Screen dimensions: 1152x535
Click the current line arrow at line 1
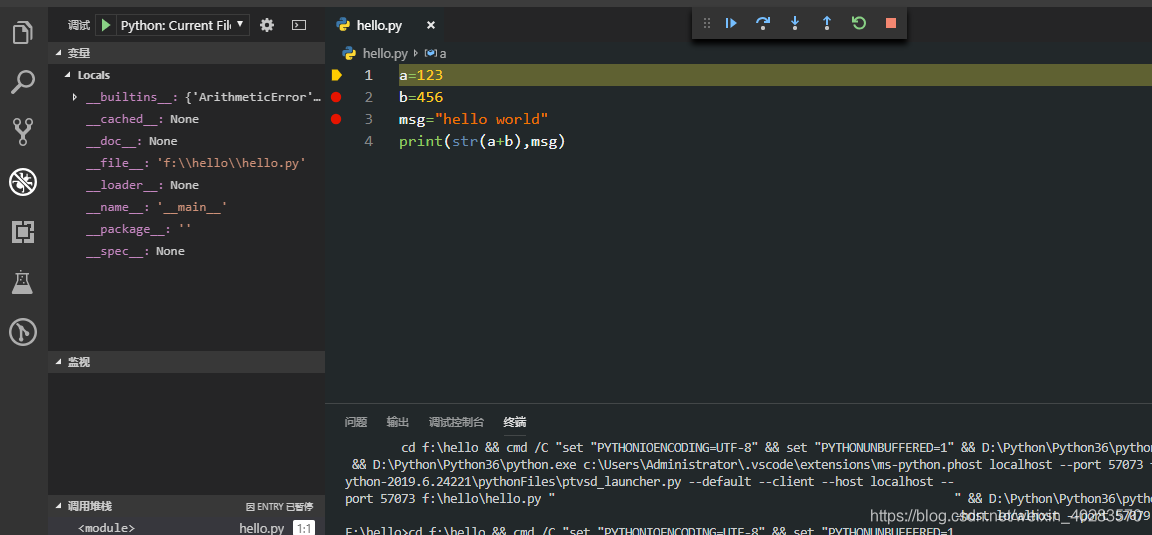336,75
